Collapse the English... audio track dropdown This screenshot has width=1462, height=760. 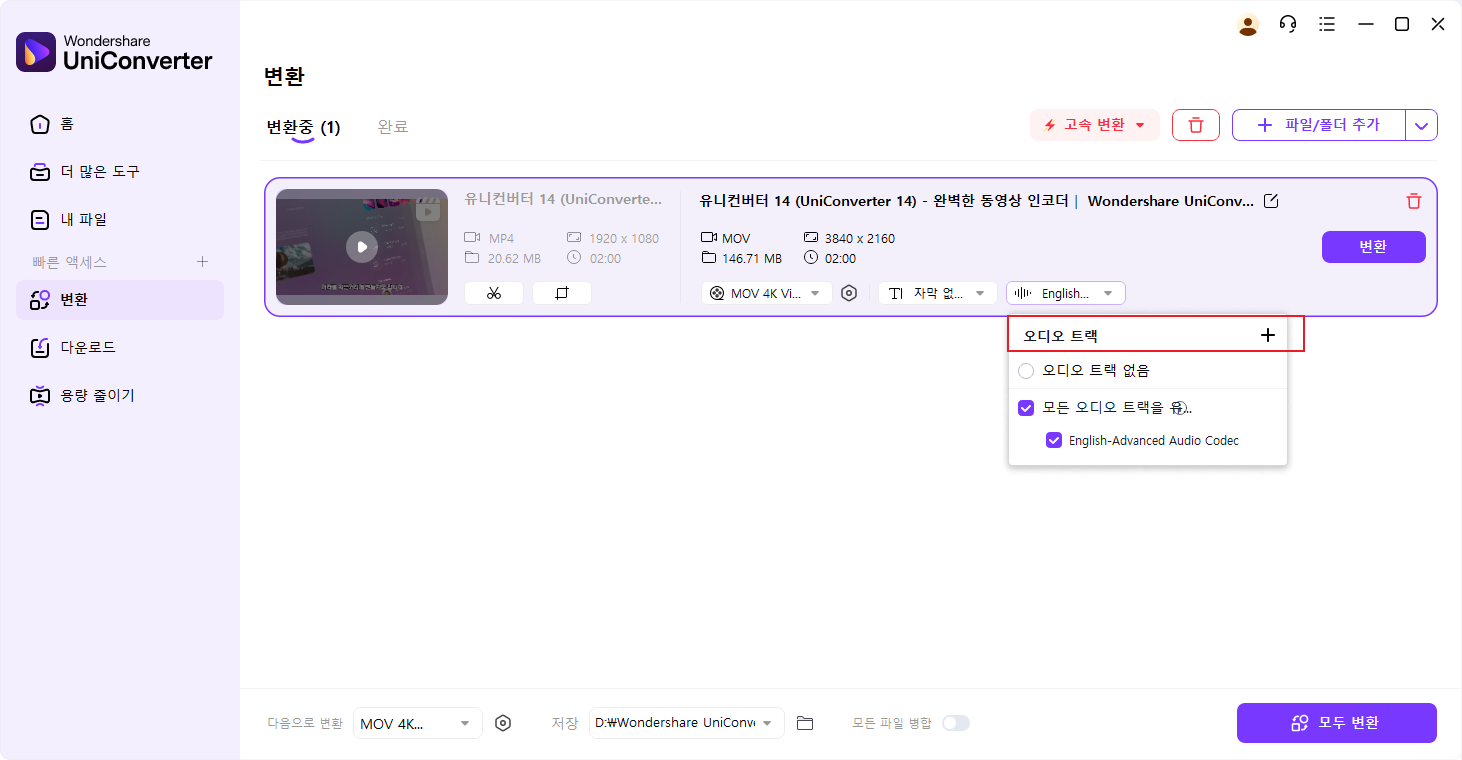tap(1066, 293)
